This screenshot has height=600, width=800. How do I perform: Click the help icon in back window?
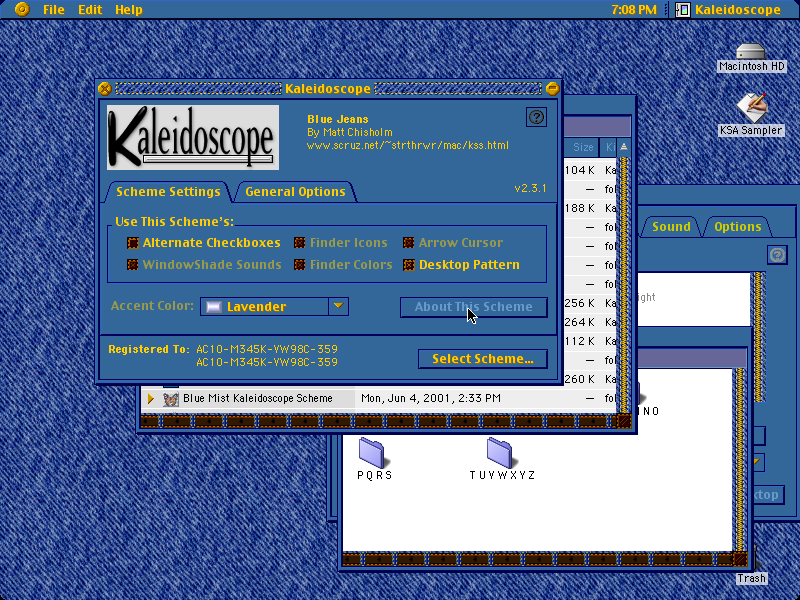pyautogui.click(x=777, y=255)
